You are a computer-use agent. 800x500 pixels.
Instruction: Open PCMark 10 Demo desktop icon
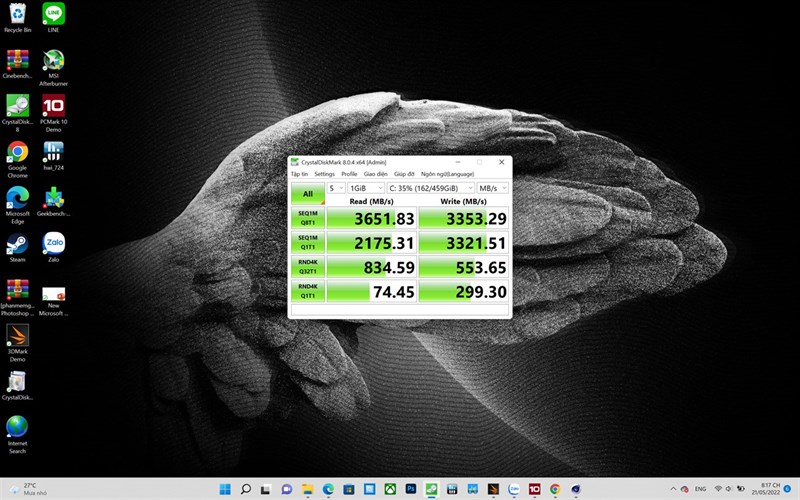(54, 113)
